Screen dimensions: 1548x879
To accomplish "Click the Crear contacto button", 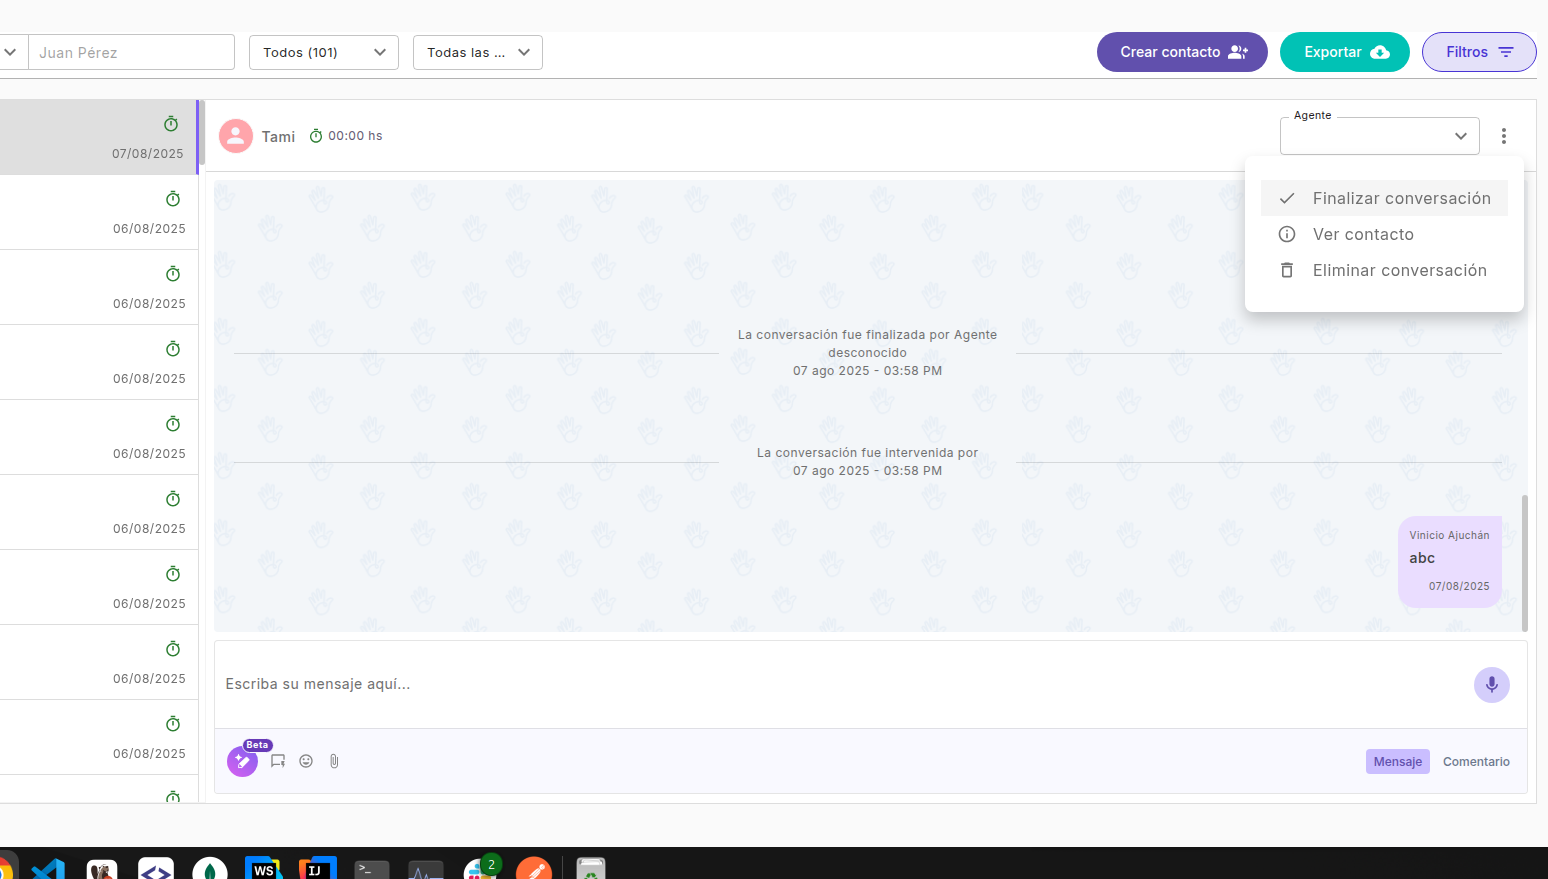I will (1182, 52).
